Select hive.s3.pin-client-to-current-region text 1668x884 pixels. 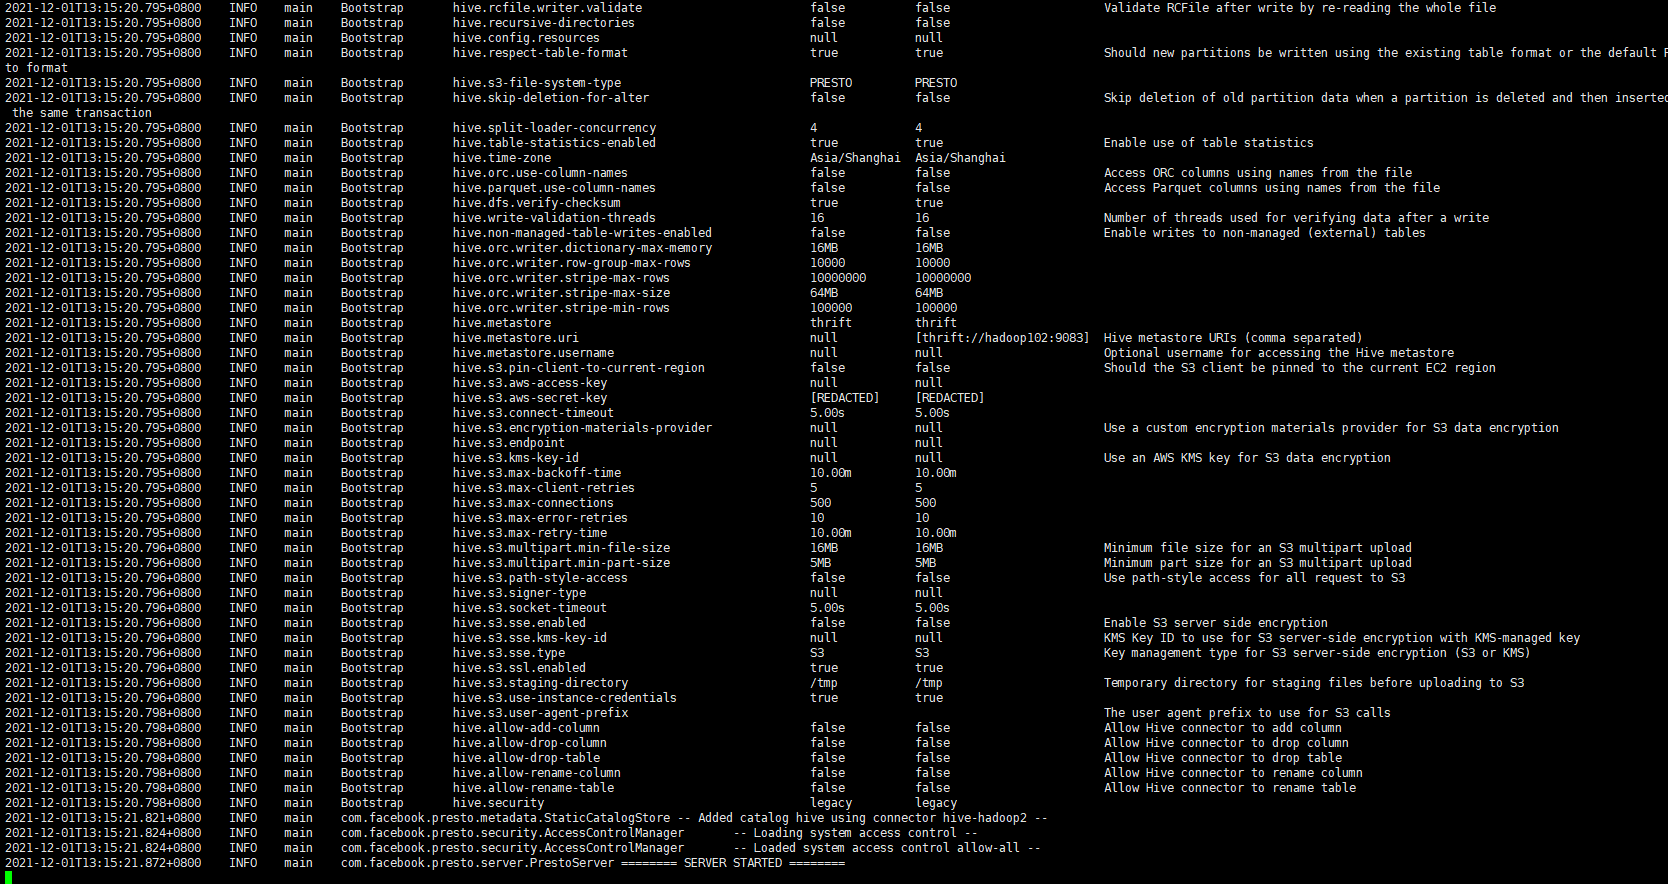tap(578, 368)
